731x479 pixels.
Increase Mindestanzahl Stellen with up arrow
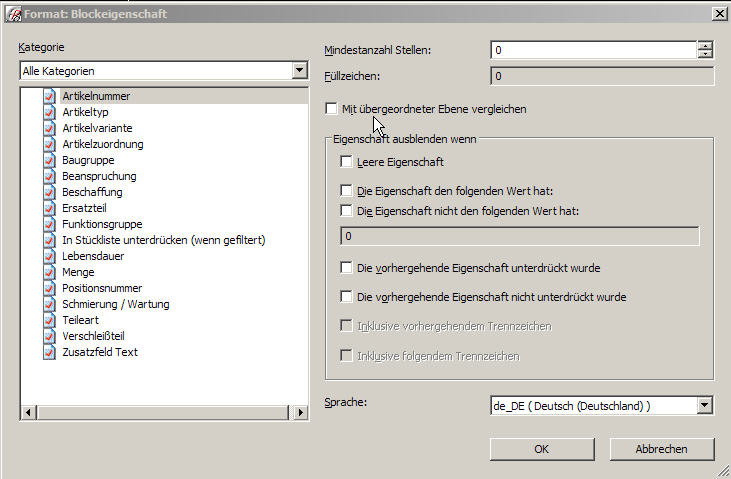705,45
